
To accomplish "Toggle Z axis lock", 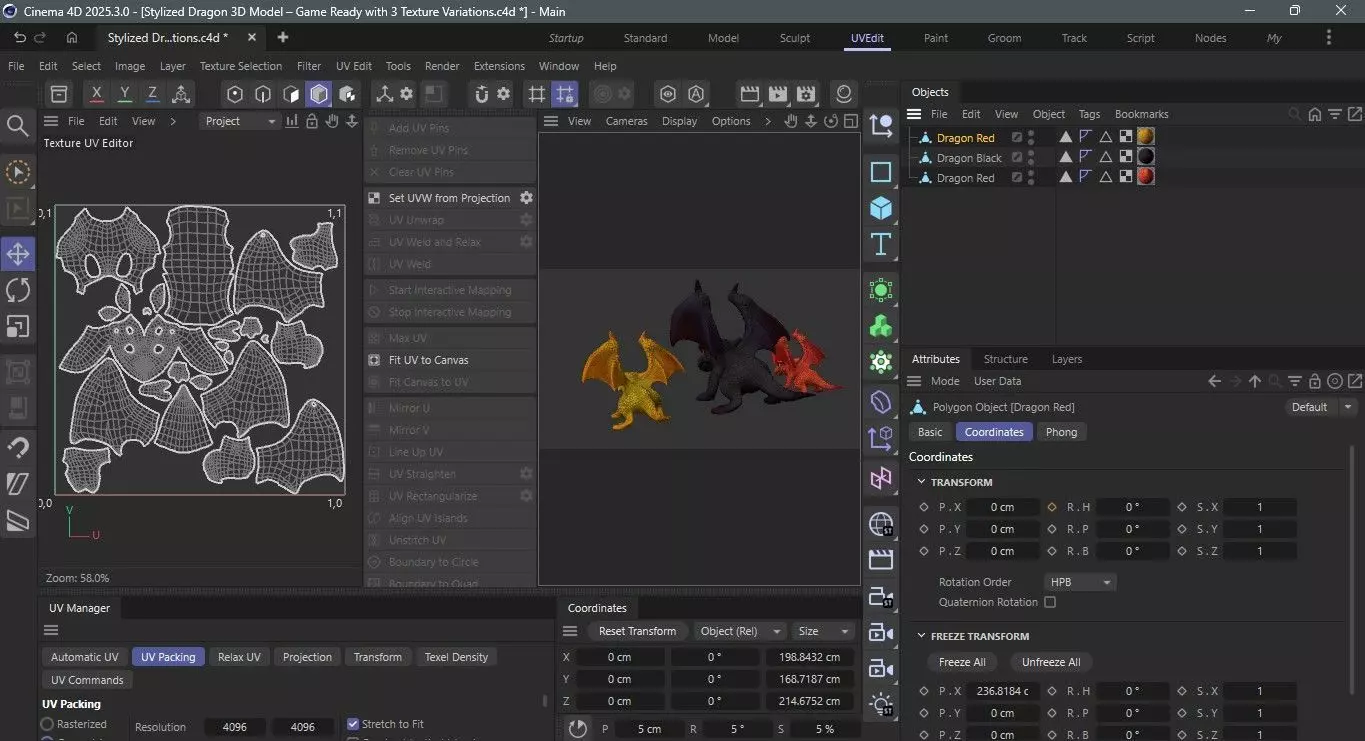I will 152,94.
